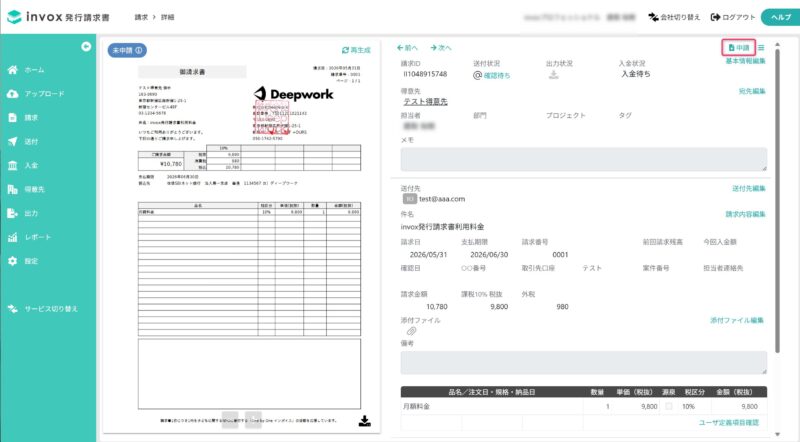This screenshot has width=800, height=442.
Task: Go to the 請求 sidebar section
Action: pyautogui.click(x=31, y=117)
